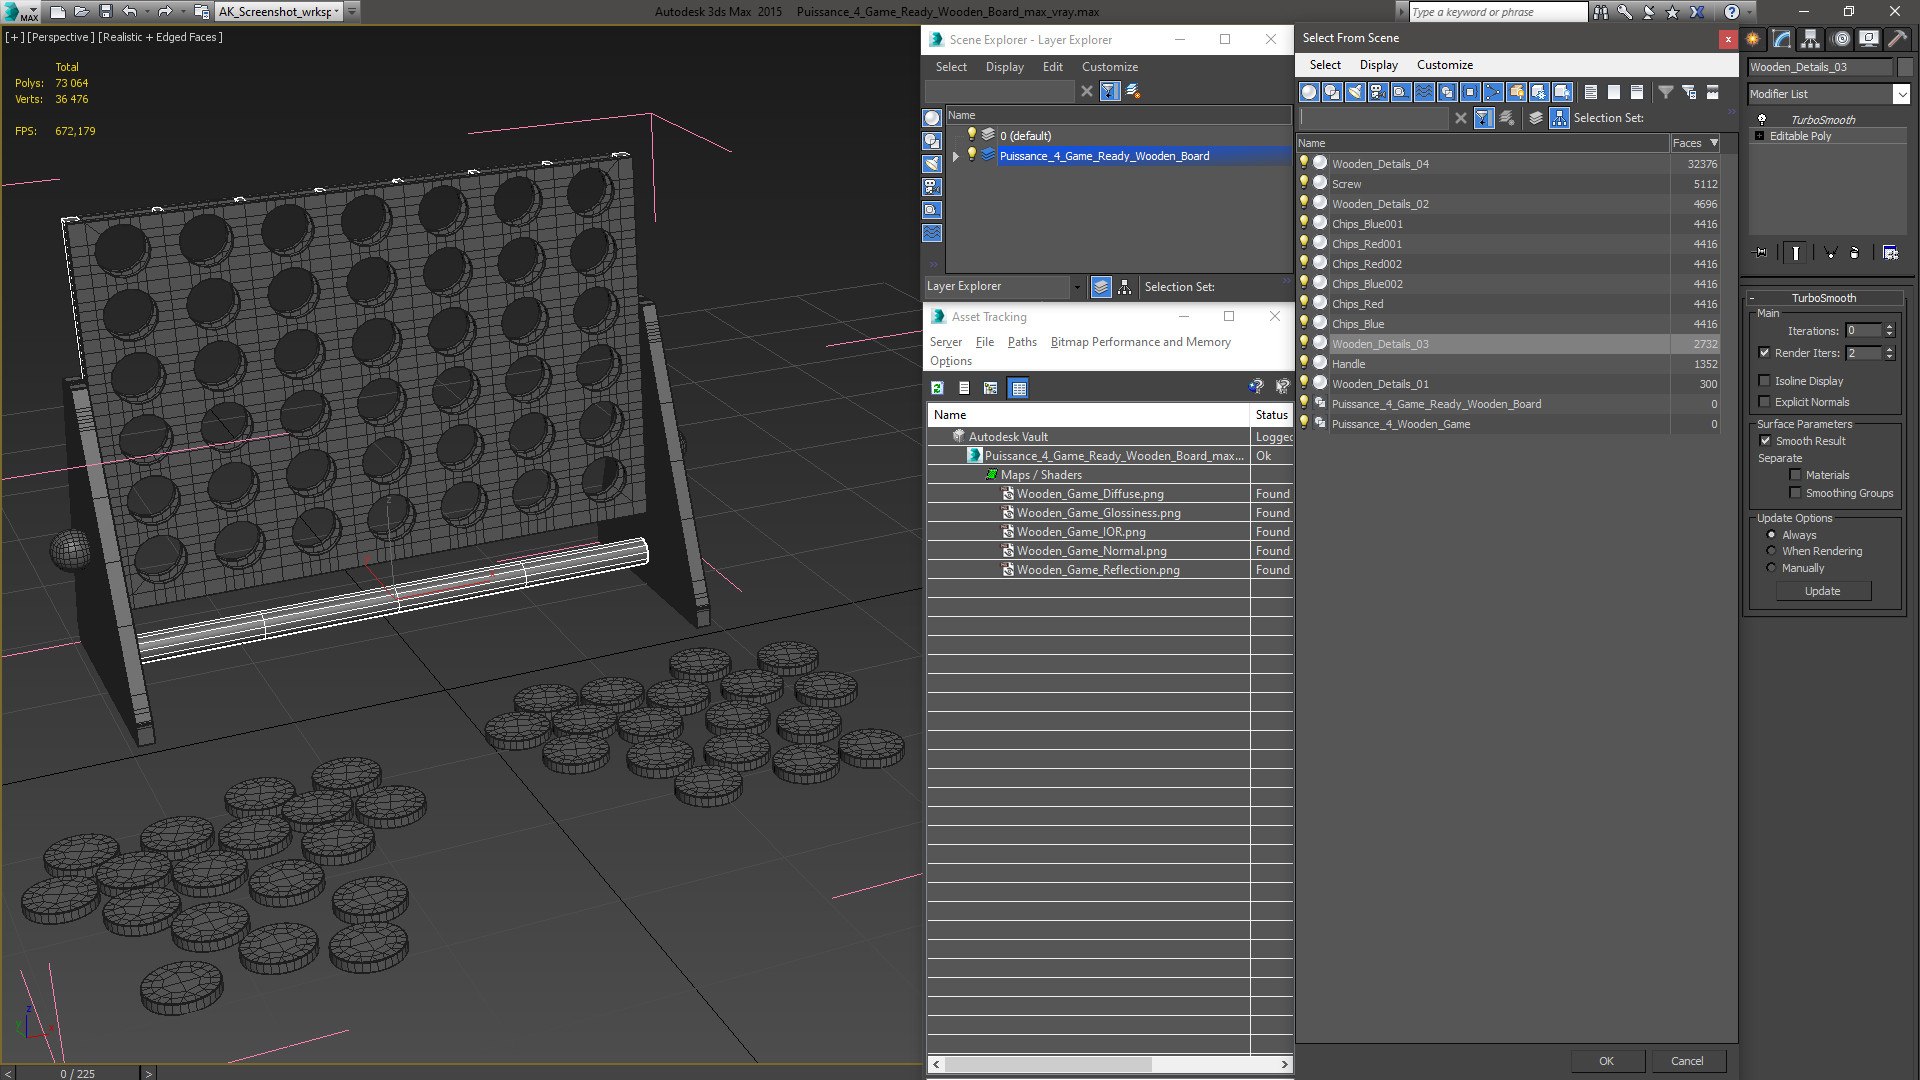The image size is (1920, 1080).
Task: Click the object color swatch beside Wooden_Details_03
Action: pos(1905,67)
